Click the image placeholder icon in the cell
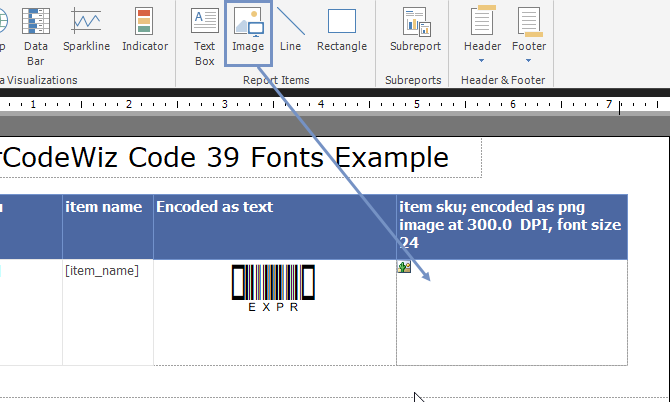This screenshot has width=670, height=402. (x=404, y=267)
